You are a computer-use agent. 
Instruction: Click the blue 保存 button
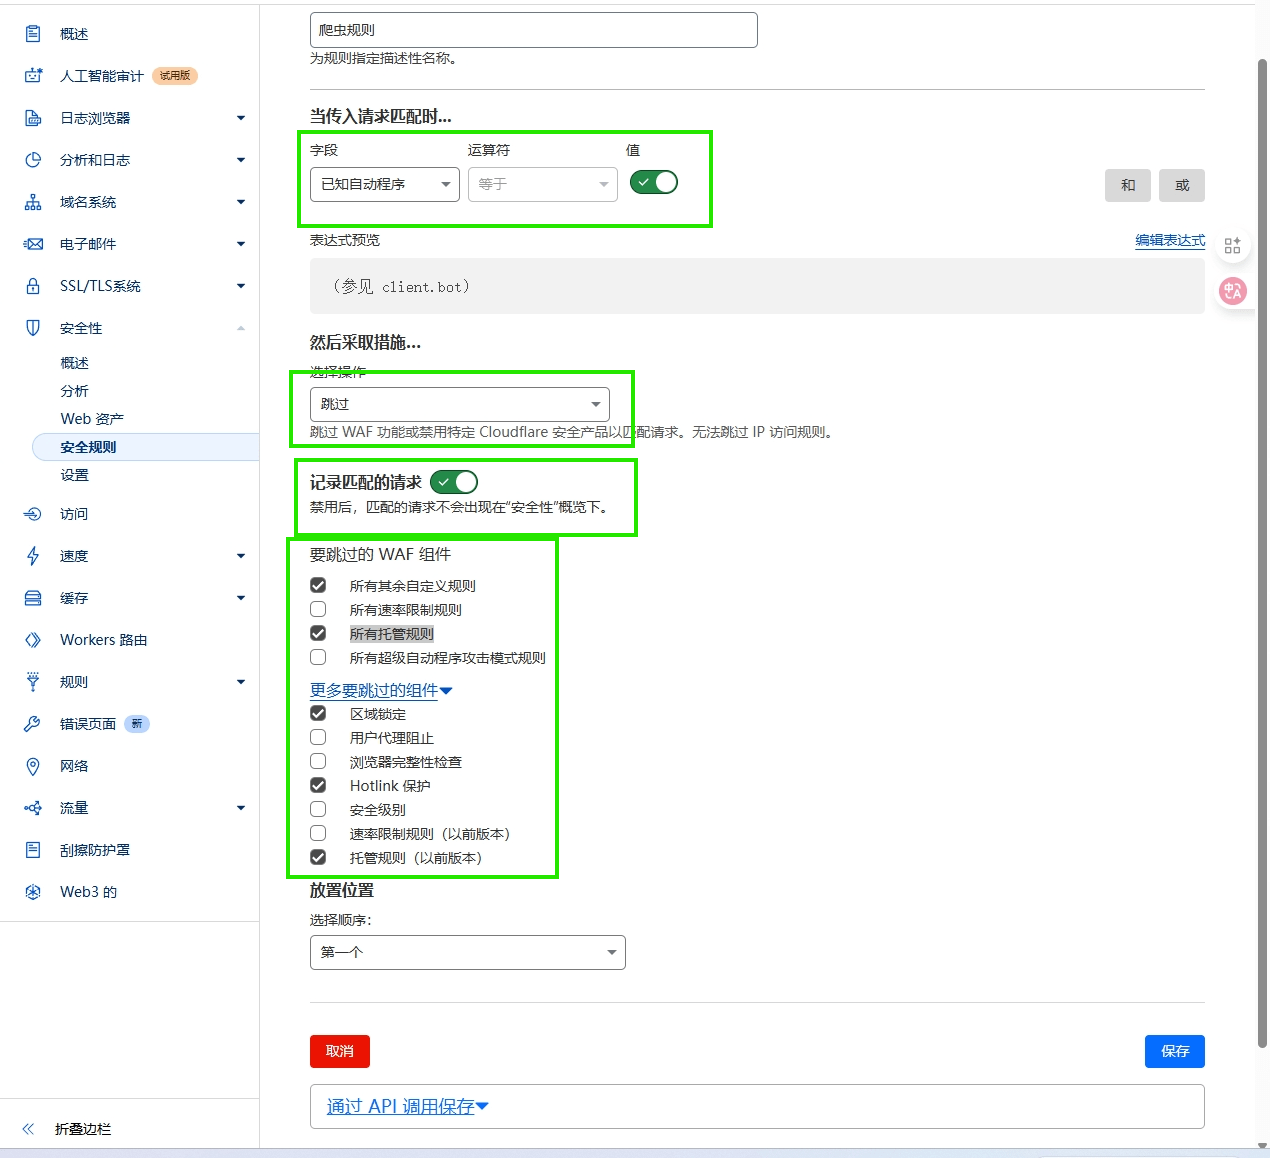(1174, 1051)
